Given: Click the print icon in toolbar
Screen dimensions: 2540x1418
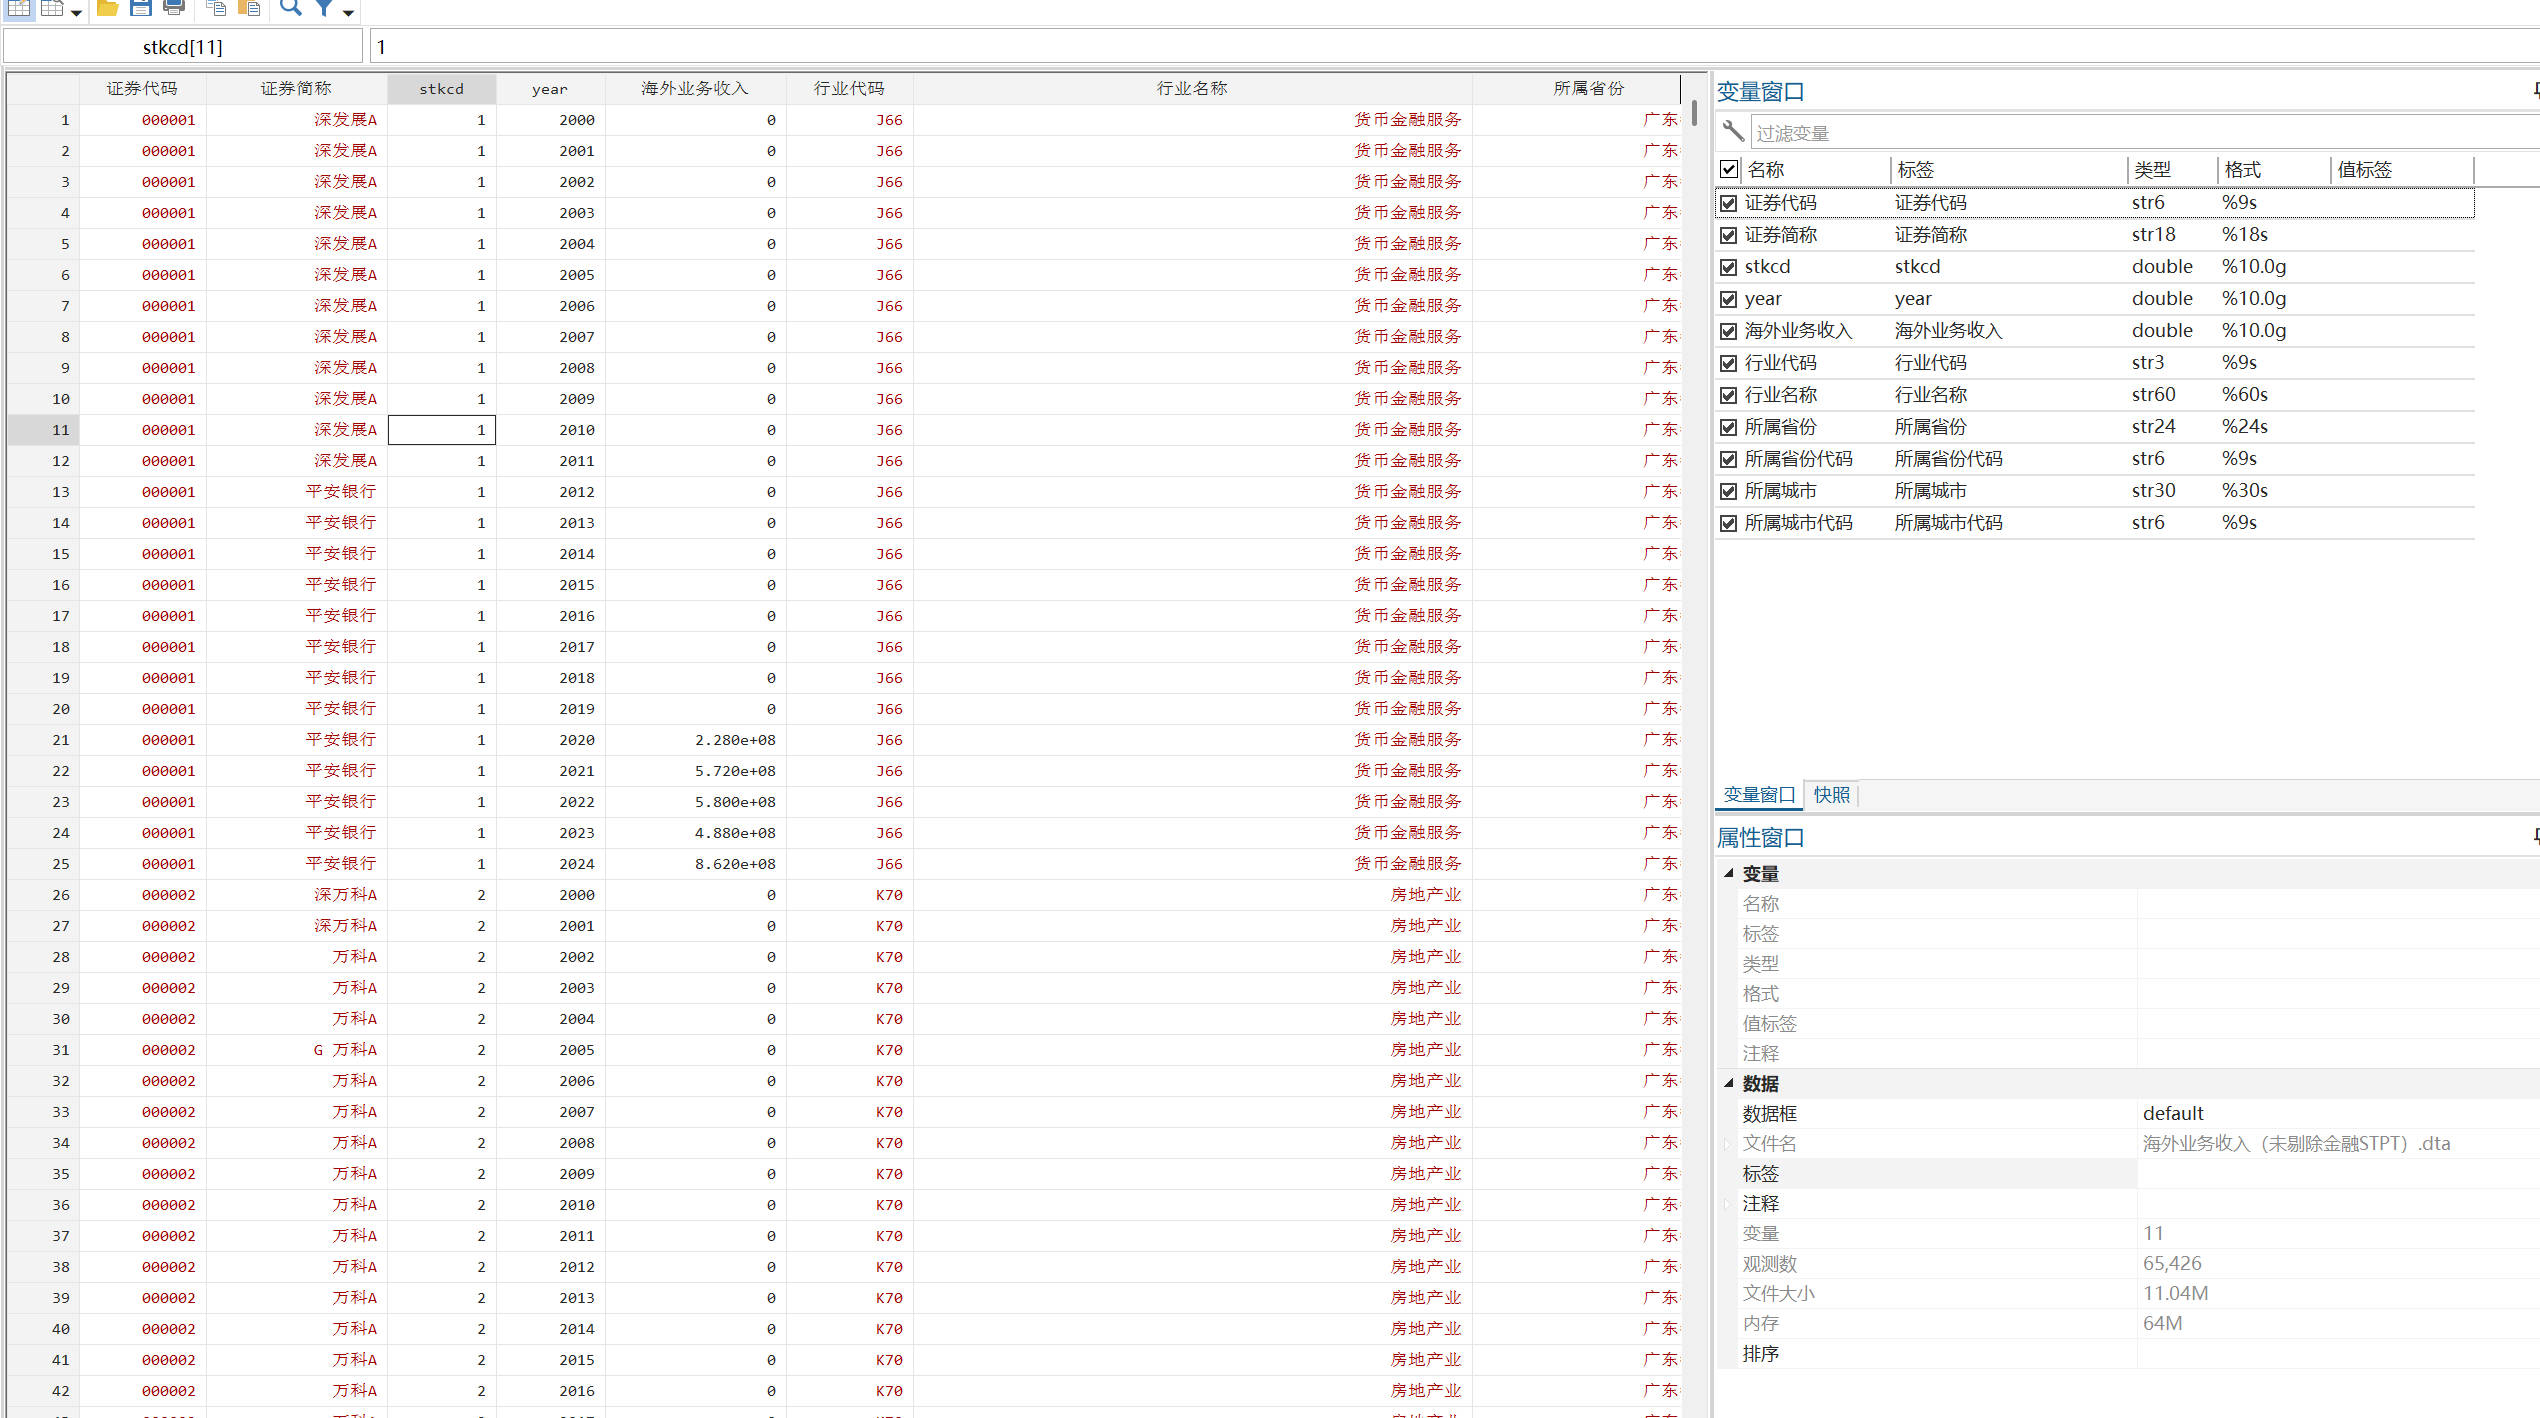Looking at the screenshot, I should [174, 9].
